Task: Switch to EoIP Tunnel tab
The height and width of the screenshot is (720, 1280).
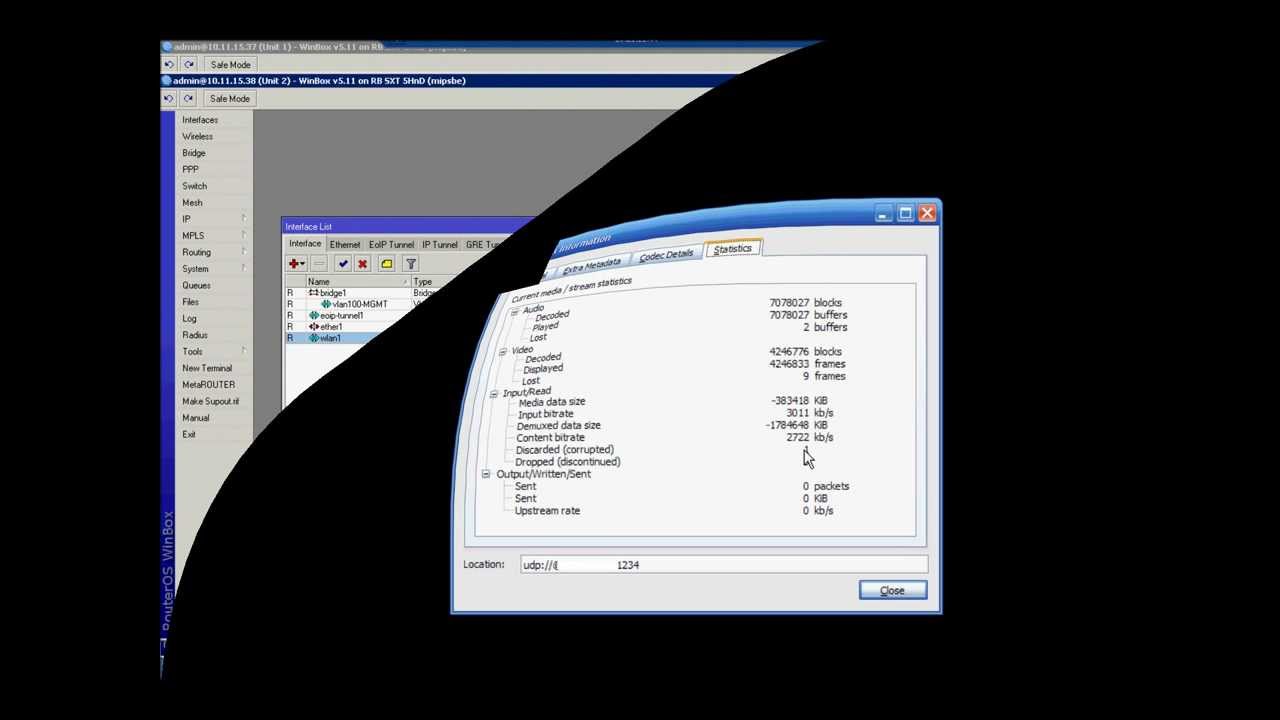Action: 391,245
